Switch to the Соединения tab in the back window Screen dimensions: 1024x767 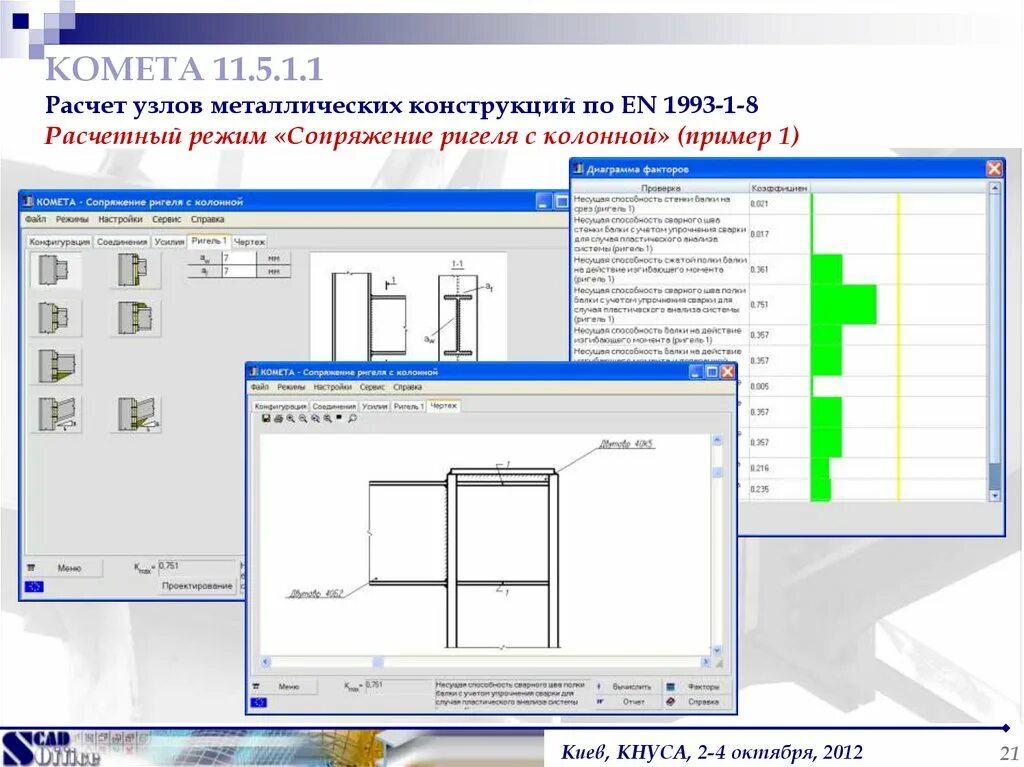tap(122, 242)
